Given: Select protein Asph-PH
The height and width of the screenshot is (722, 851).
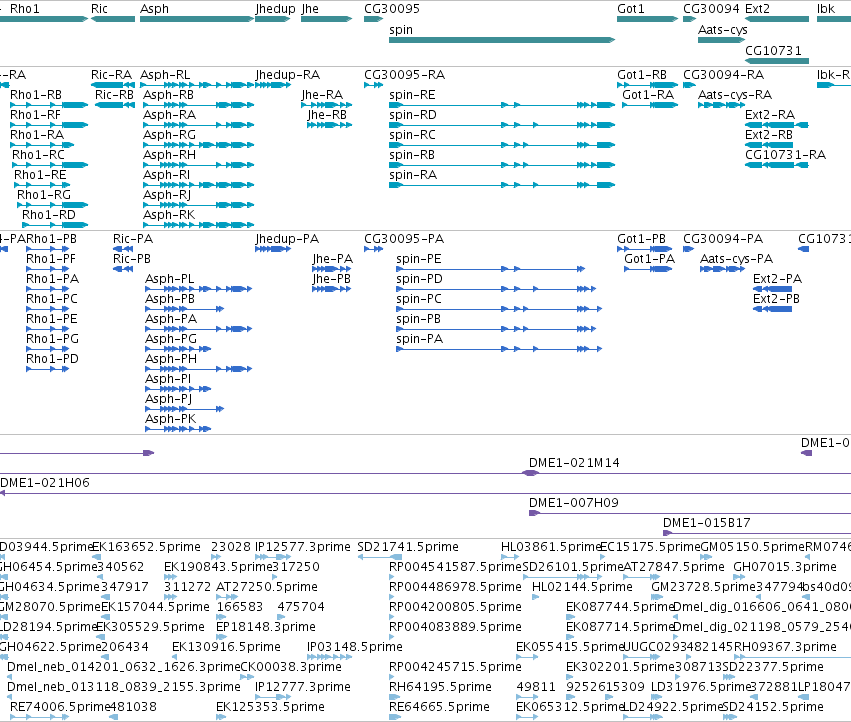Looking at the screenshot, I should pos(199,369).
